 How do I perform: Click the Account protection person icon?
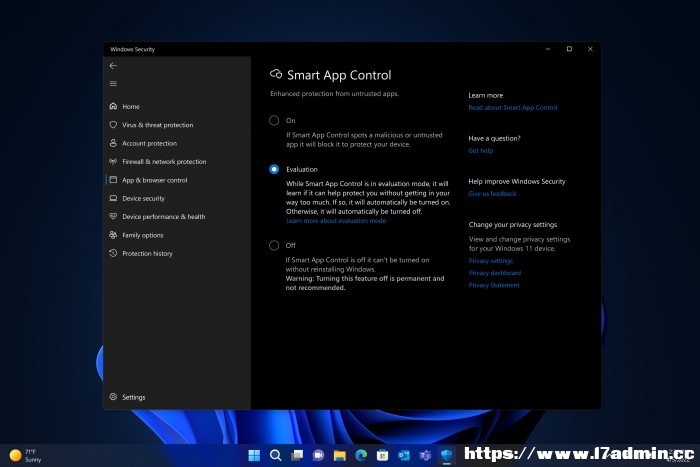pyautogui.click(x=113, y=143)
